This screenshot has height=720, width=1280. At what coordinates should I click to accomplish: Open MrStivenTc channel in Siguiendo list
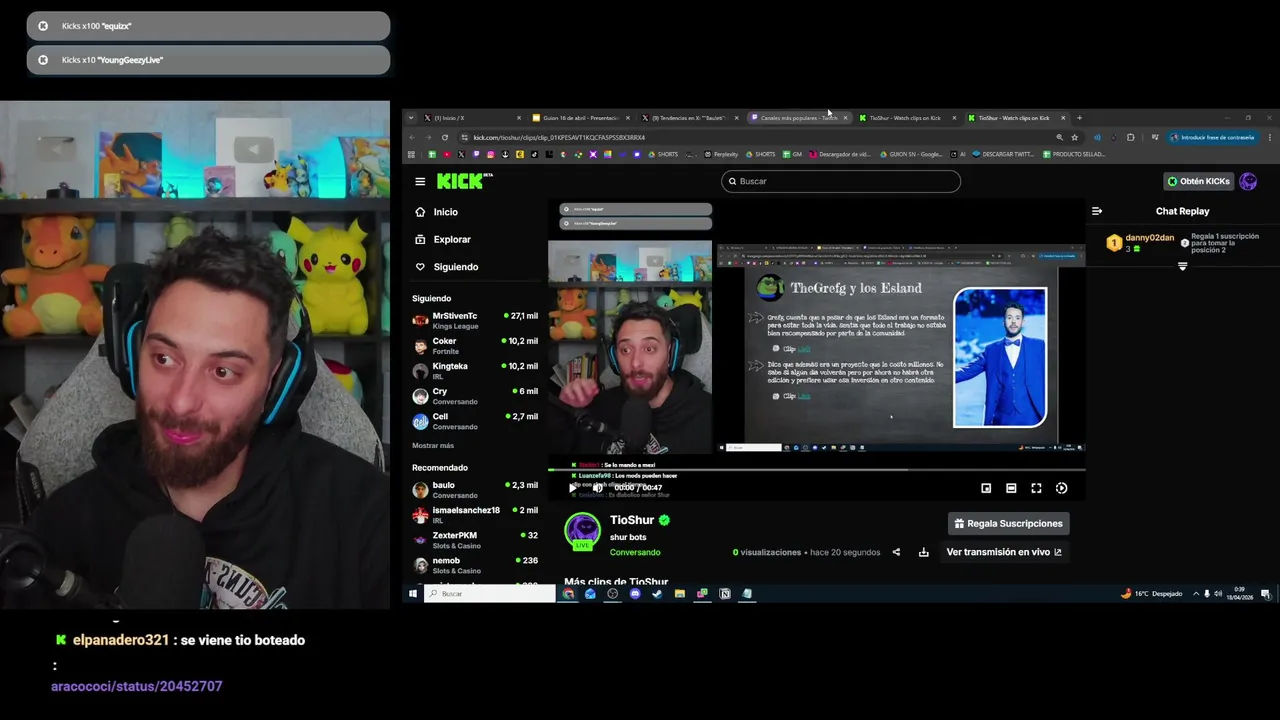[x=475, y=320]
